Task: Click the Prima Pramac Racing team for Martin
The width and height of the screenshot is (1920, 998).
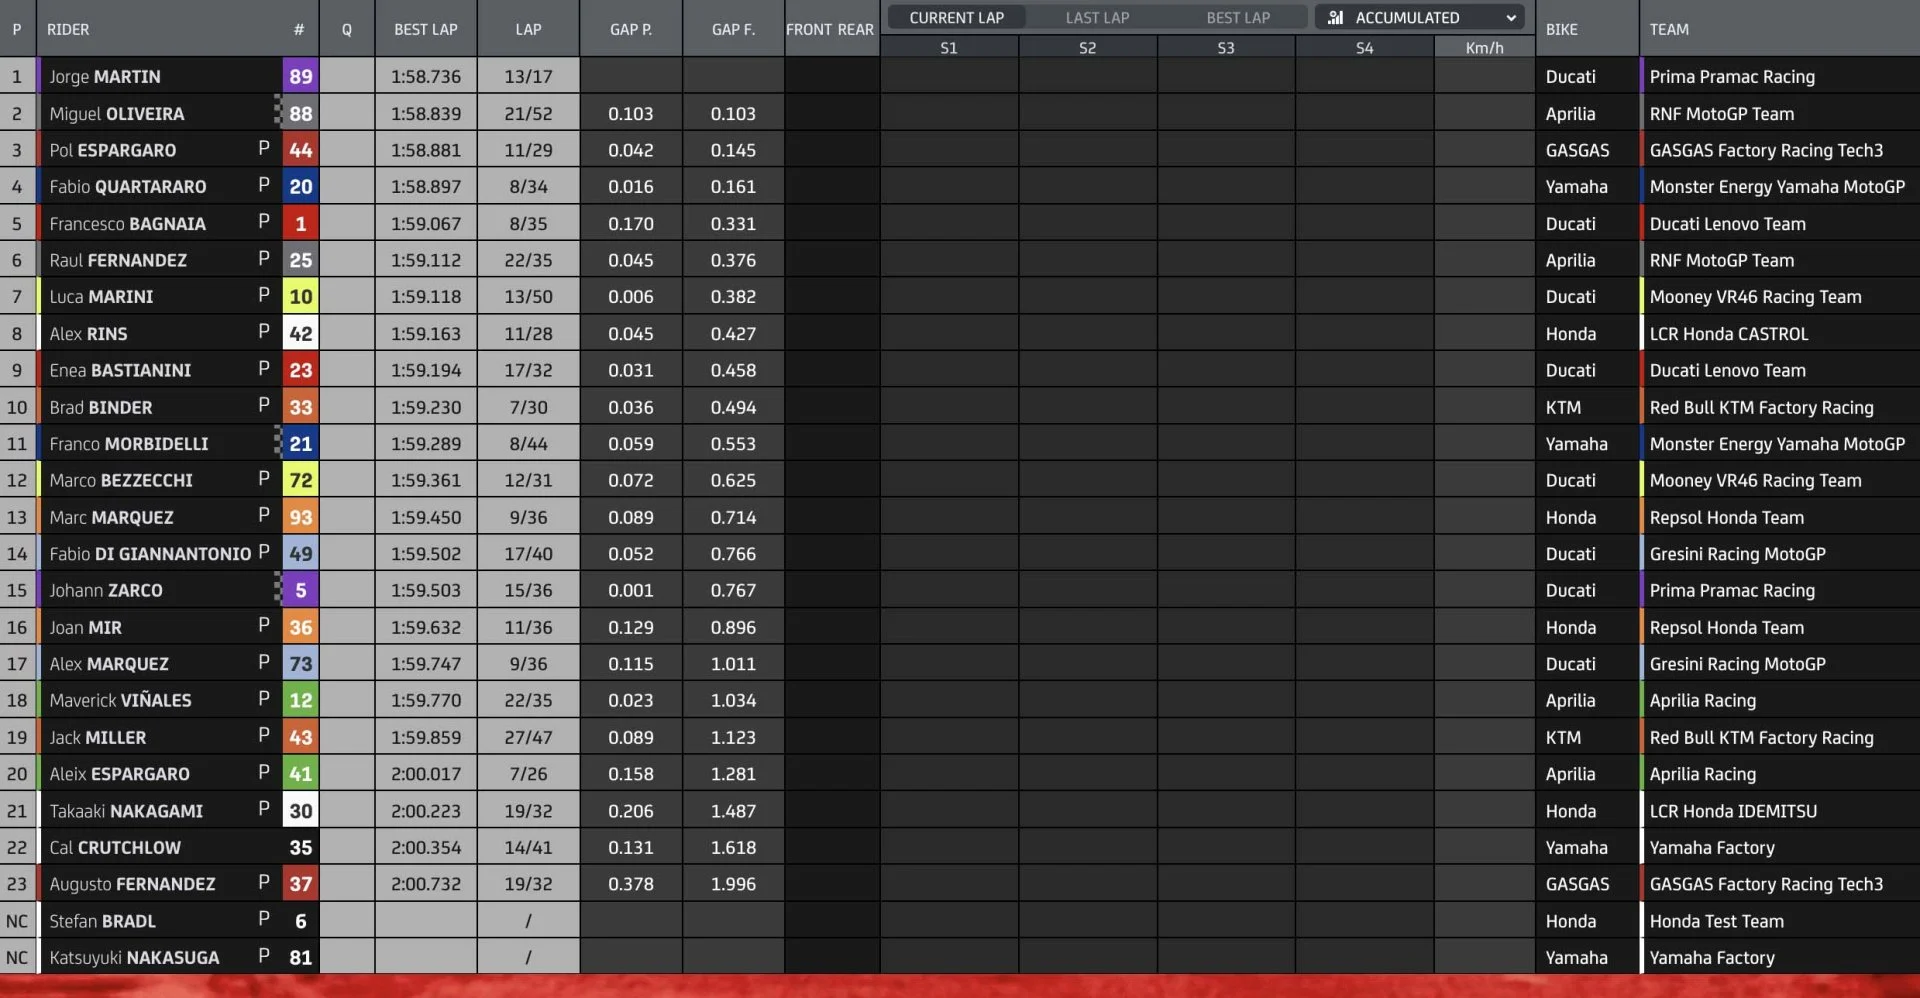Action: (x=1732, y=77)
